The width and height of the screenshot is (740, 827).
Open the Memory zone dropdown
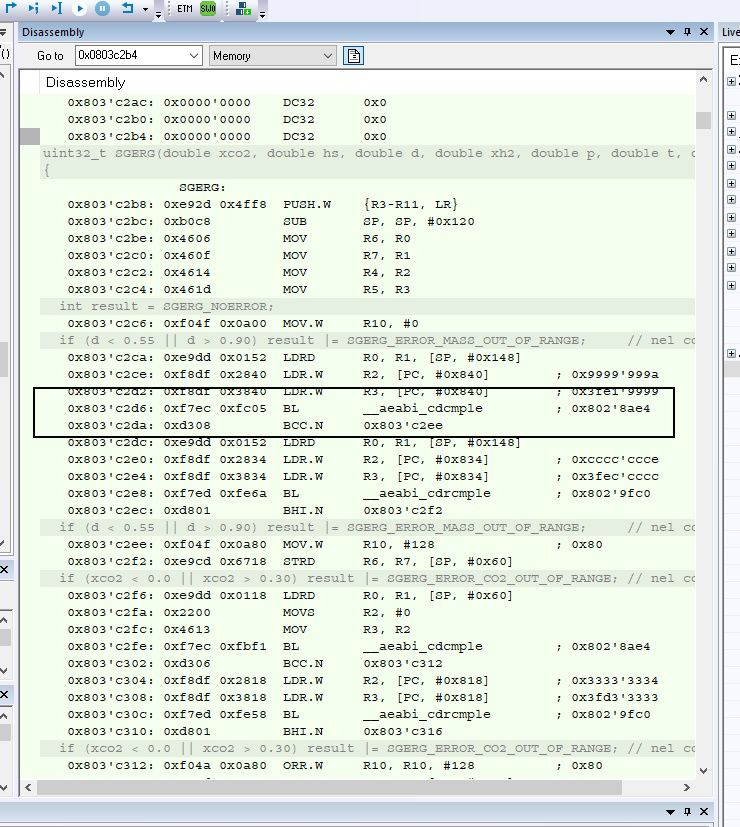click(x=273, y=55)
